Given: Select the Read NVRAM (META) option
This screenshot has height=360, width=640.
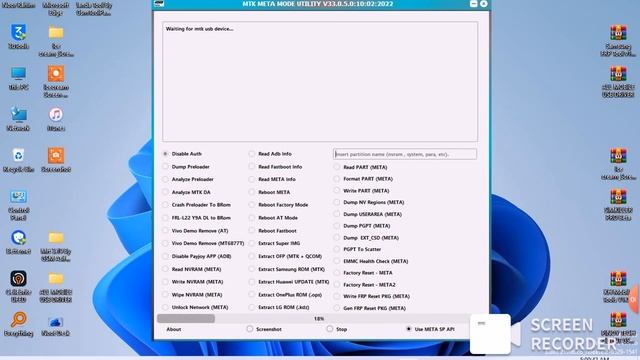Looking at the screenshot, I should click(x=192, y=269).
